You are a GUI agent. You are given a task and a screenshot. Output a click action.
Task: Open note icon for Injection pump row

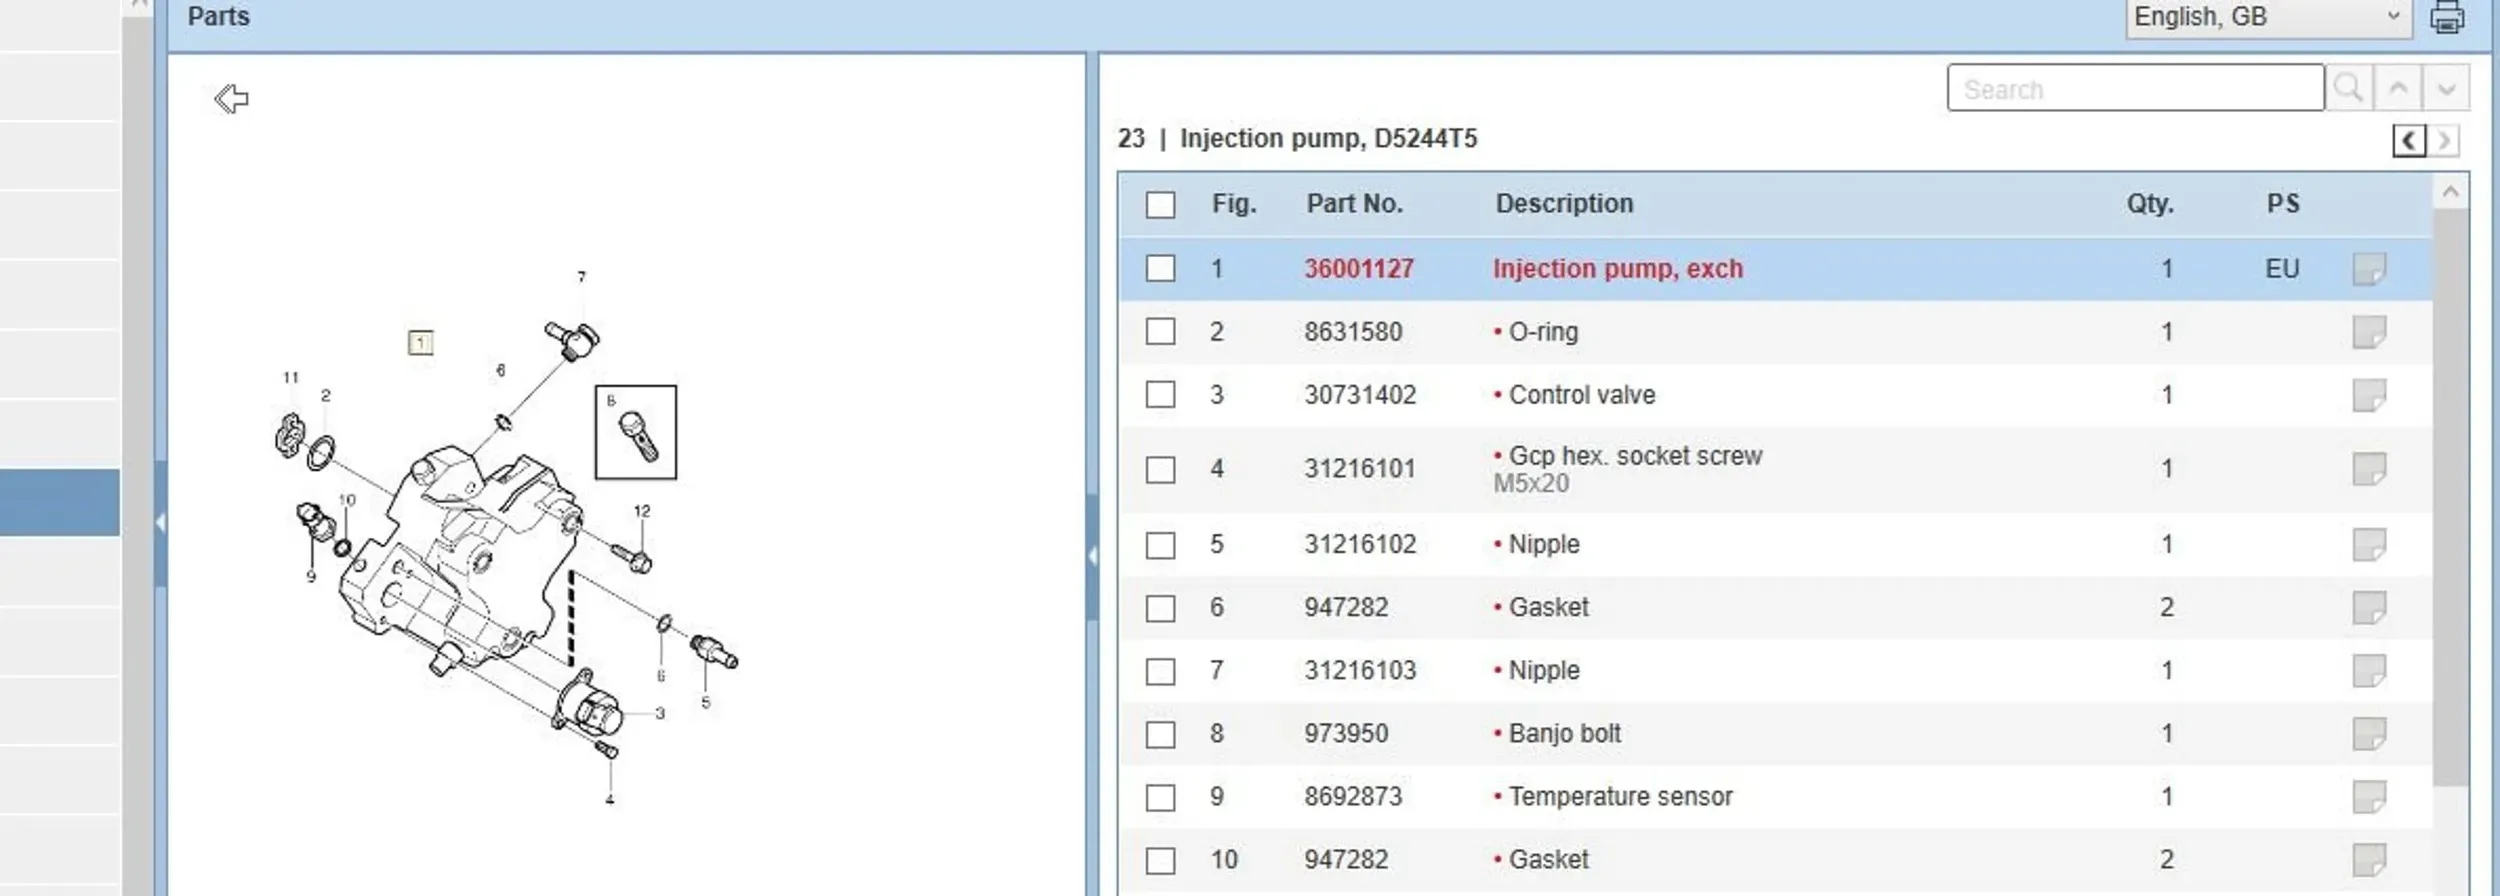[2368, 269]
